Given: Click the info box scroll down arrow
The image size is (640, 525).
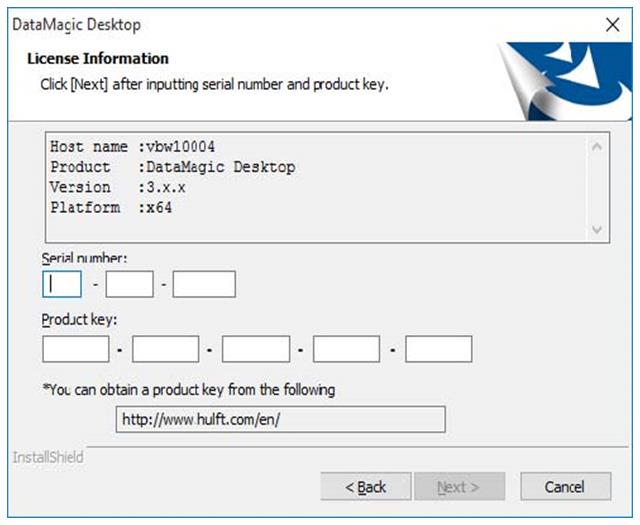Looking at the screenshot, I should [597, 229].
